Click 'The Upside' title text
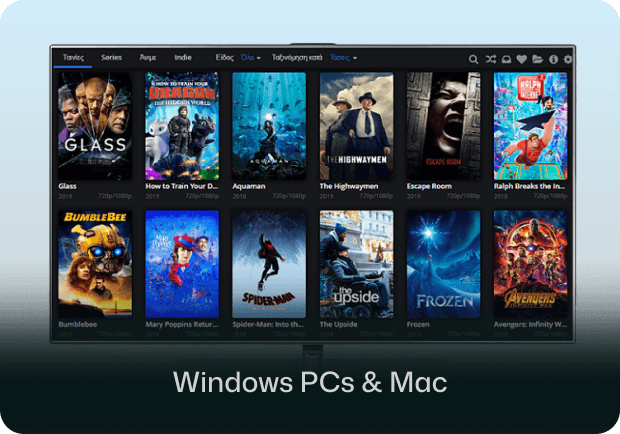The image size is (620, 434). coord(338,325)
